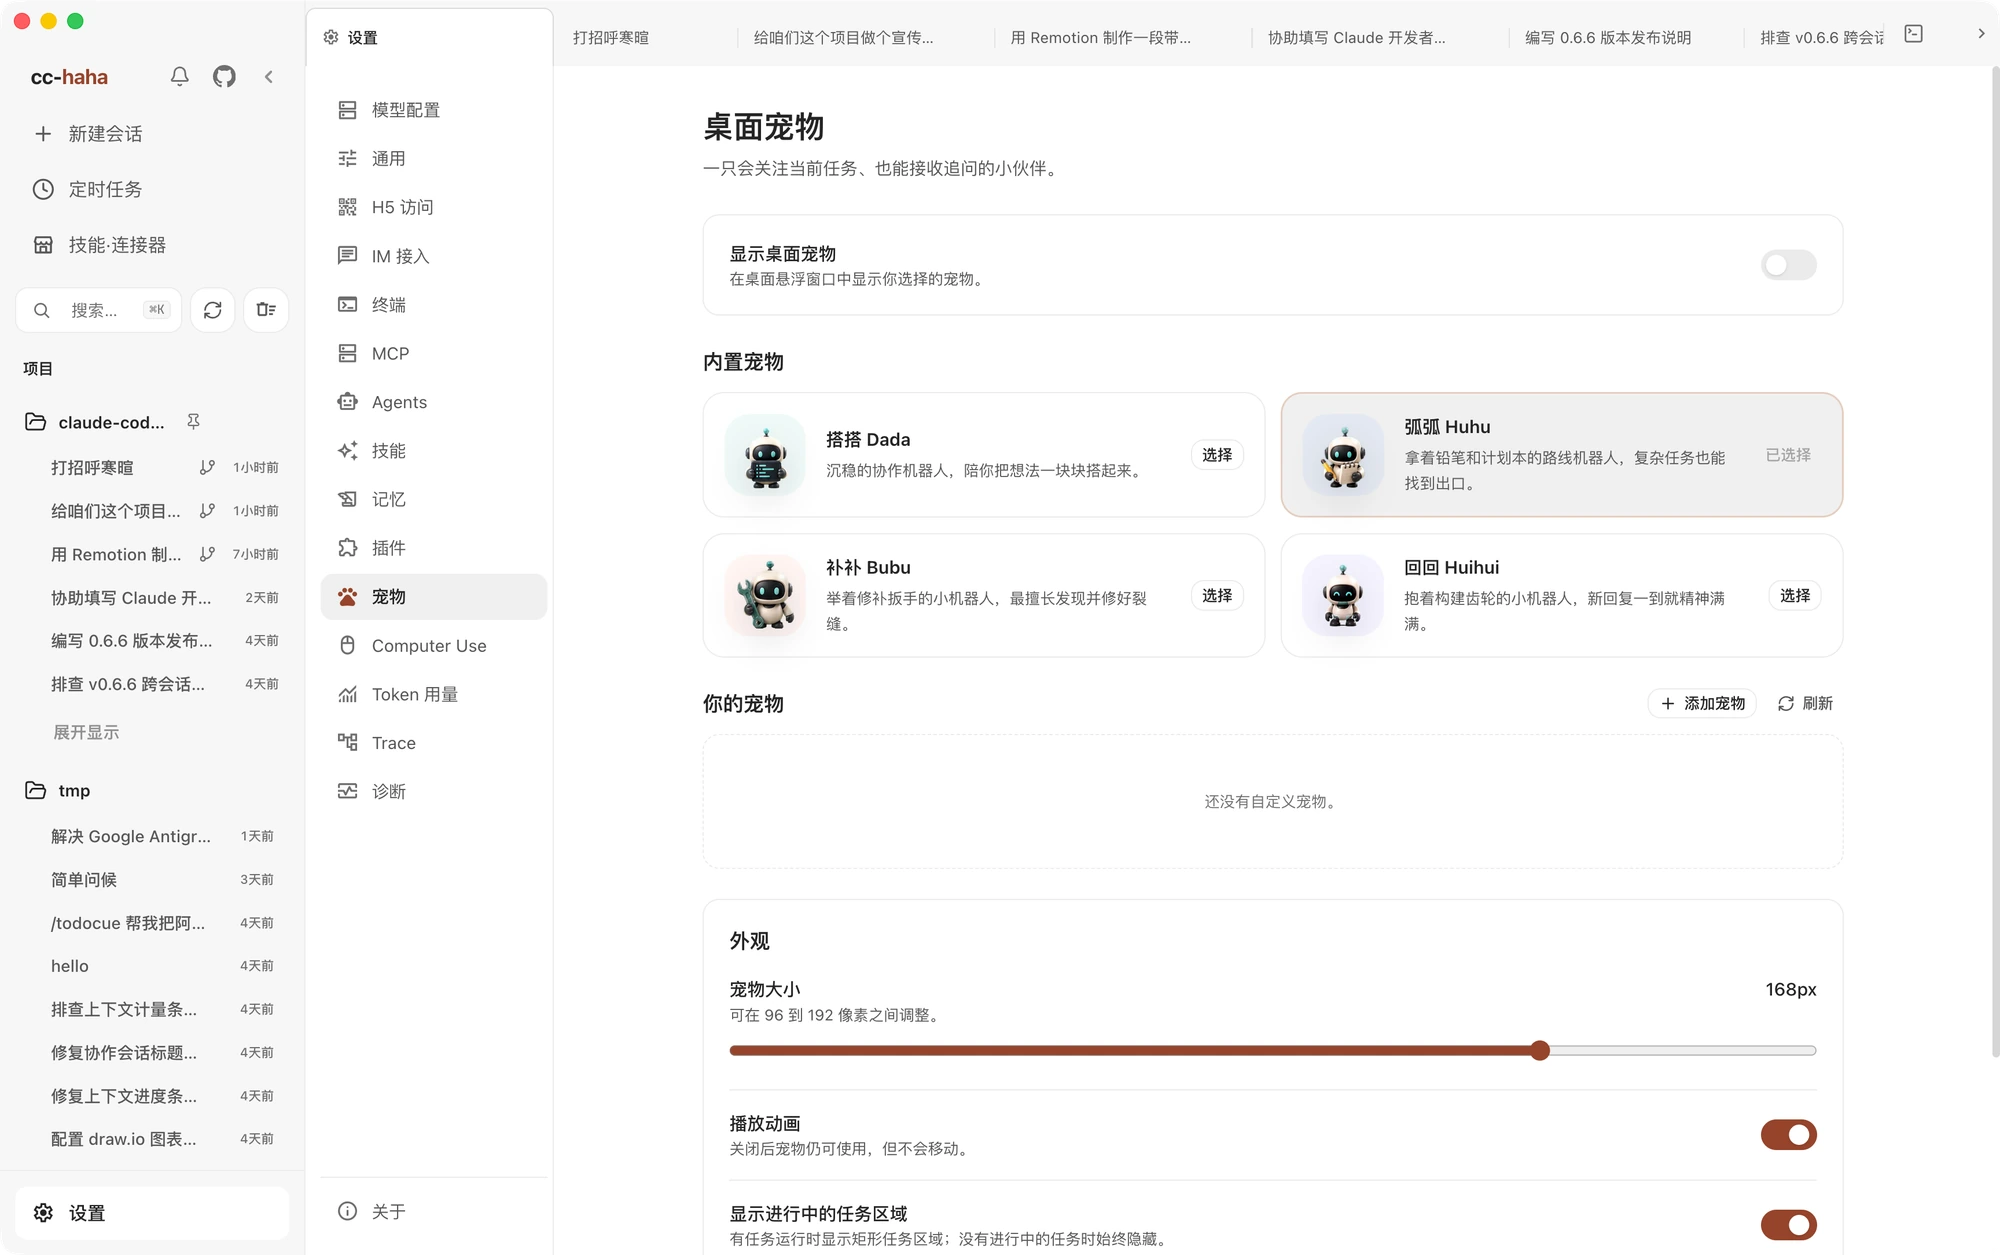Open MCP settings section
This screenshot has width=2000, height=1255.
[434, 354]
